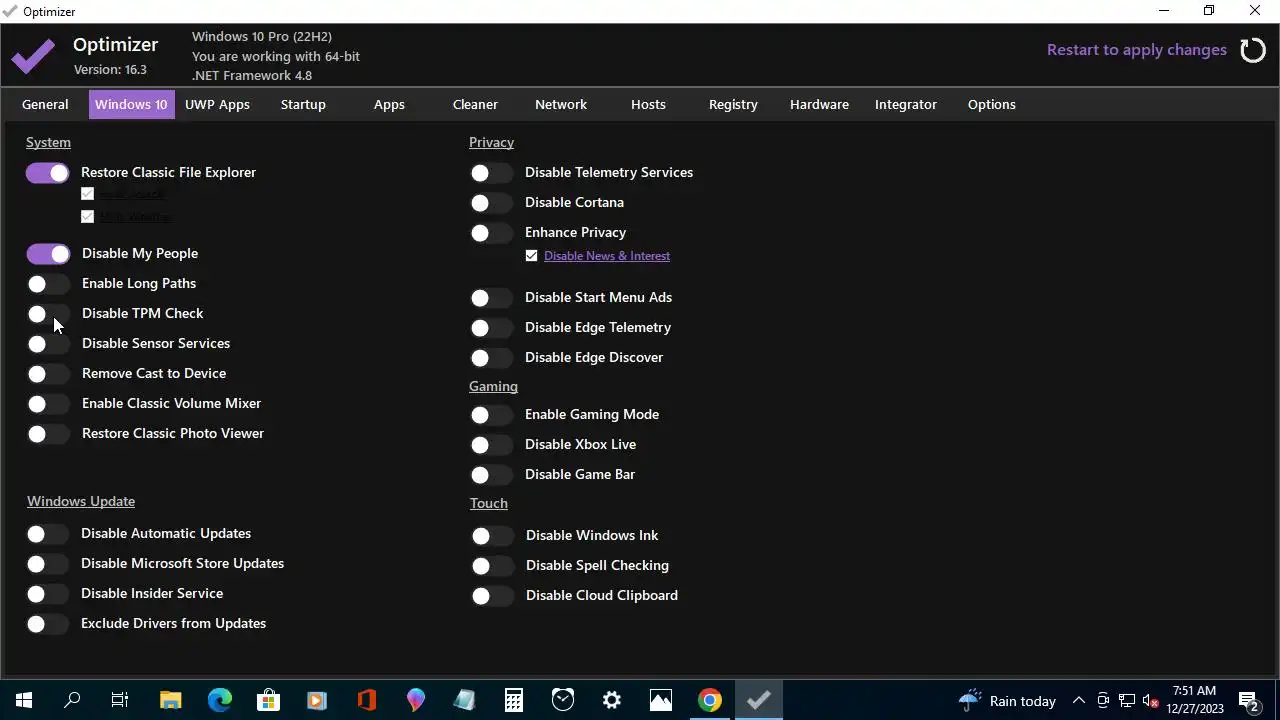
Task: Turn on Disable Spell Checking
Action: (x=492, y=566)
